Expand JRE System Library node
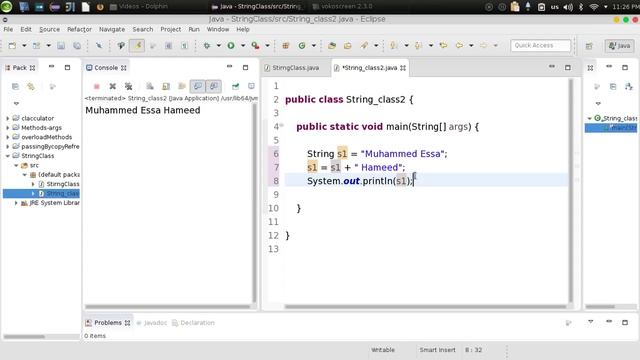This screenshot has height=360, width=640. click(x=16, y=203)
